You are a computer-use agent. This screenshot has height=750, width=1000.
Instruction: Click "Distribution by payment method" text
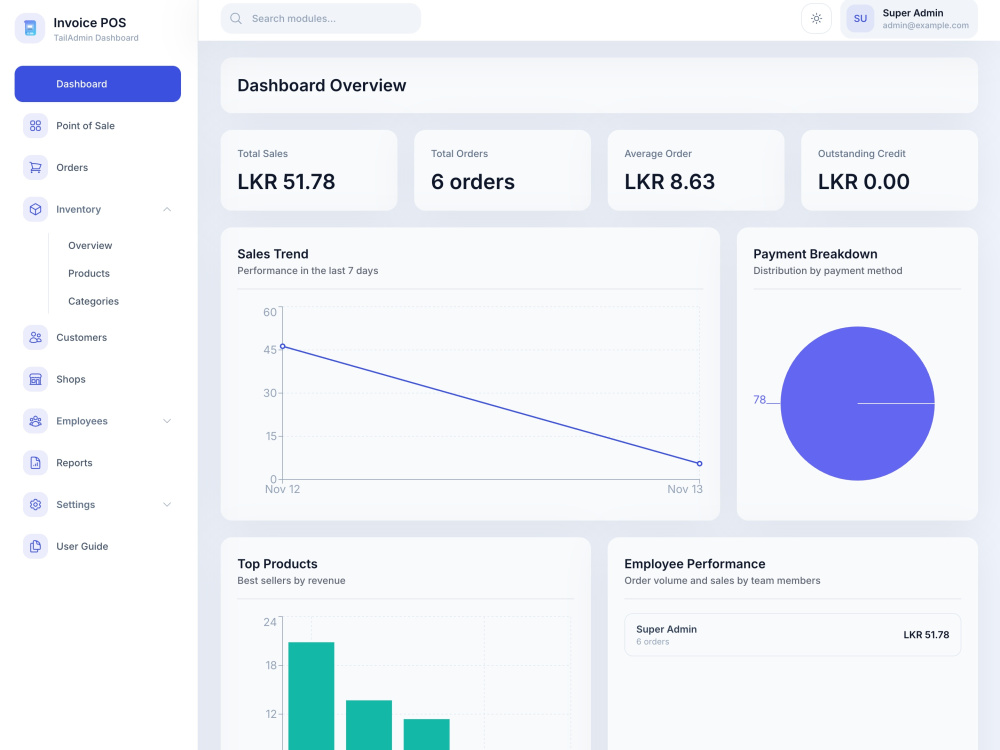click(827, 271)
